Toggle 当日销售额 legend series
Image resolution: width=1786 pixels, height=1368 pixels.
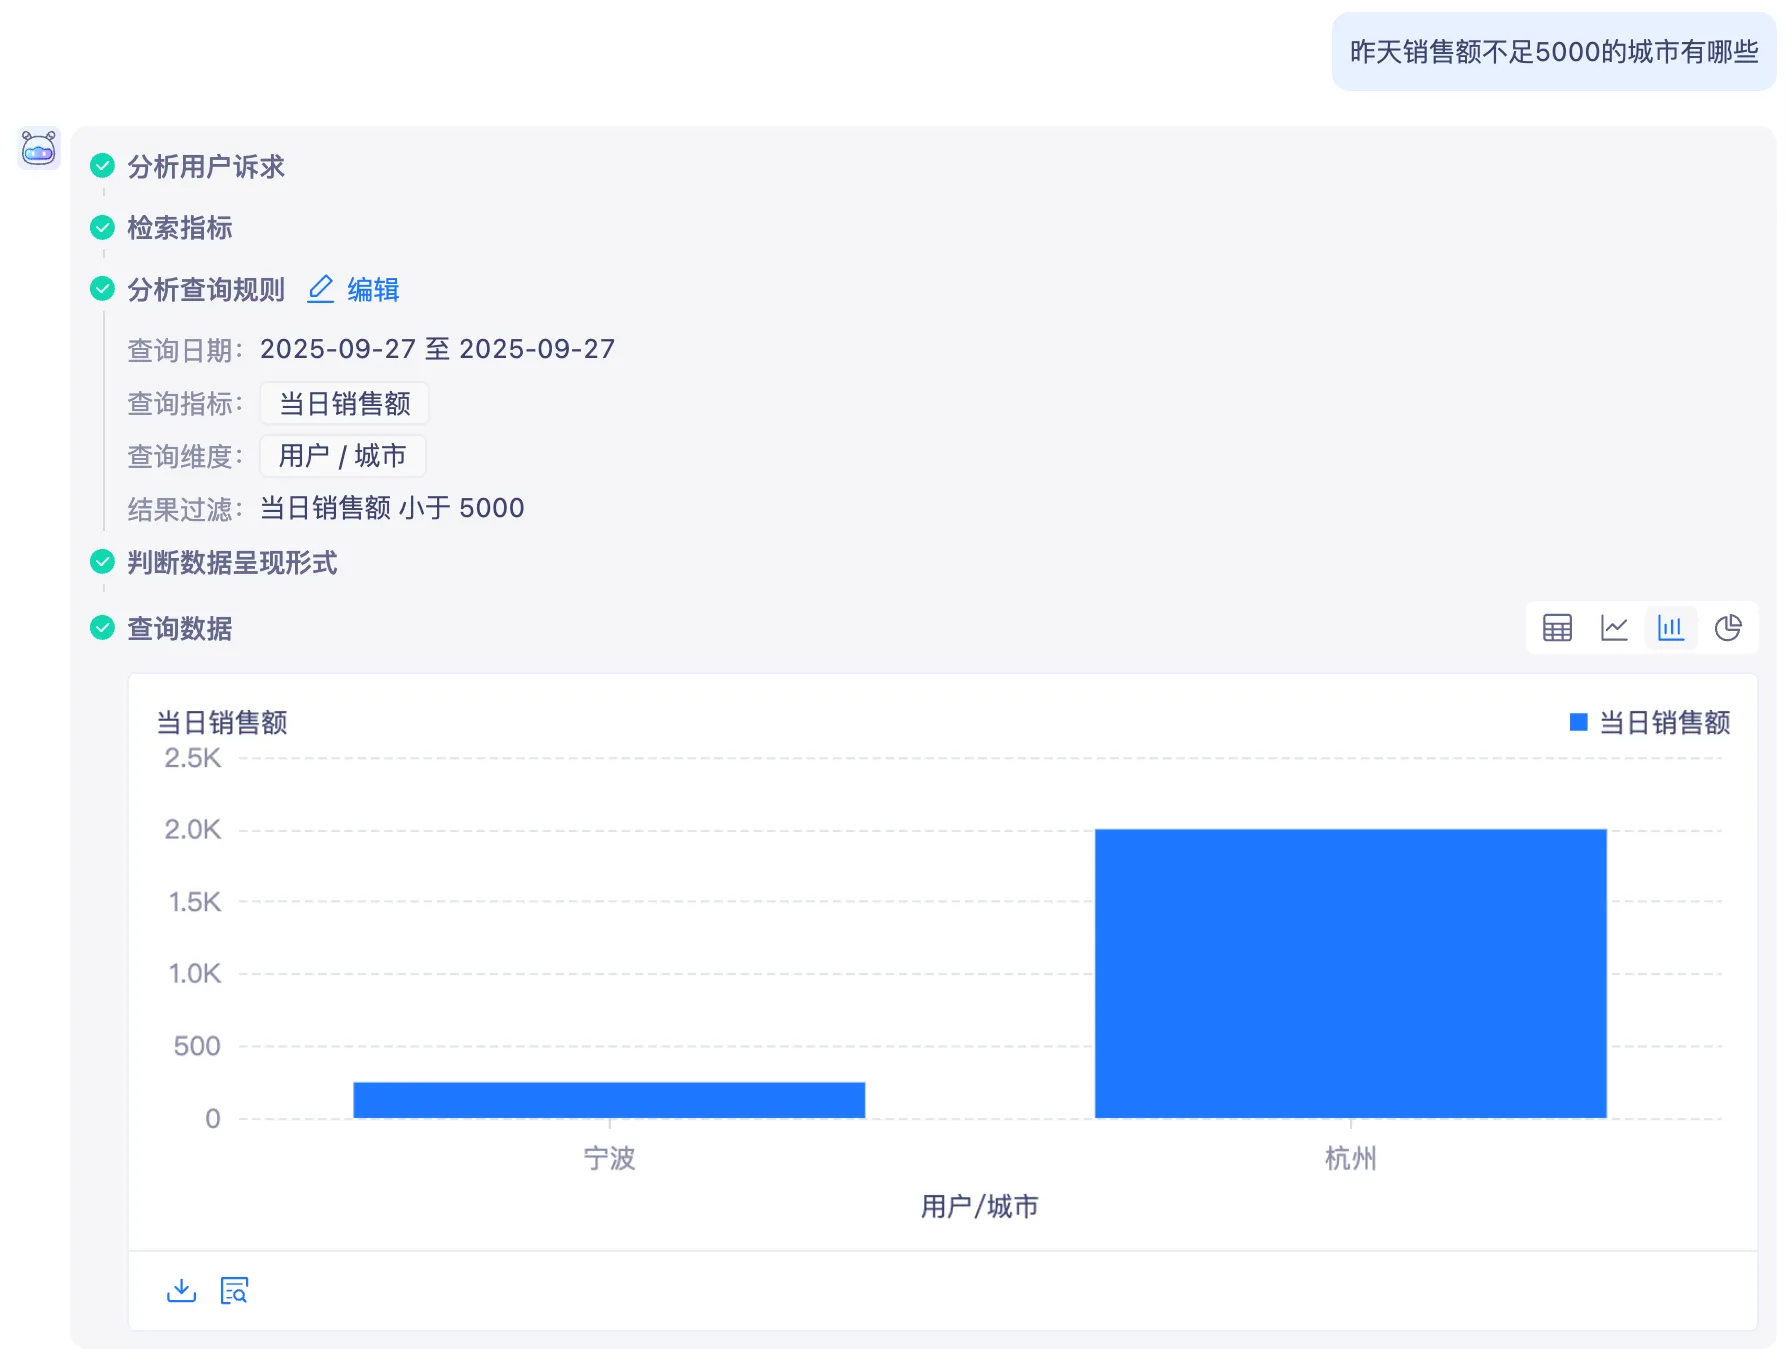click(x=1650, y=722)
